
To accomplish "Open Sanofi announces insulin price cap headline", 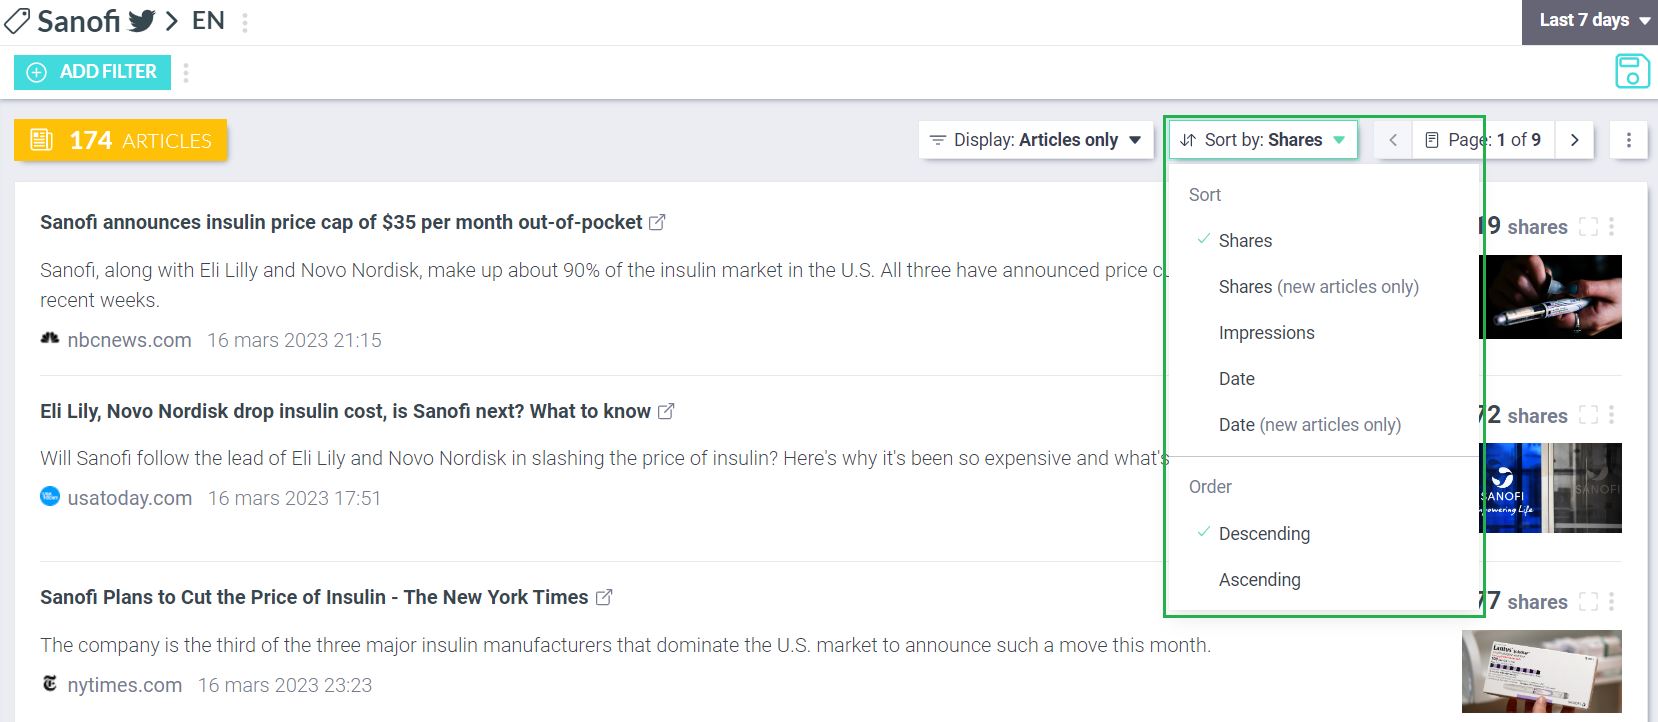I will [341, 222].
